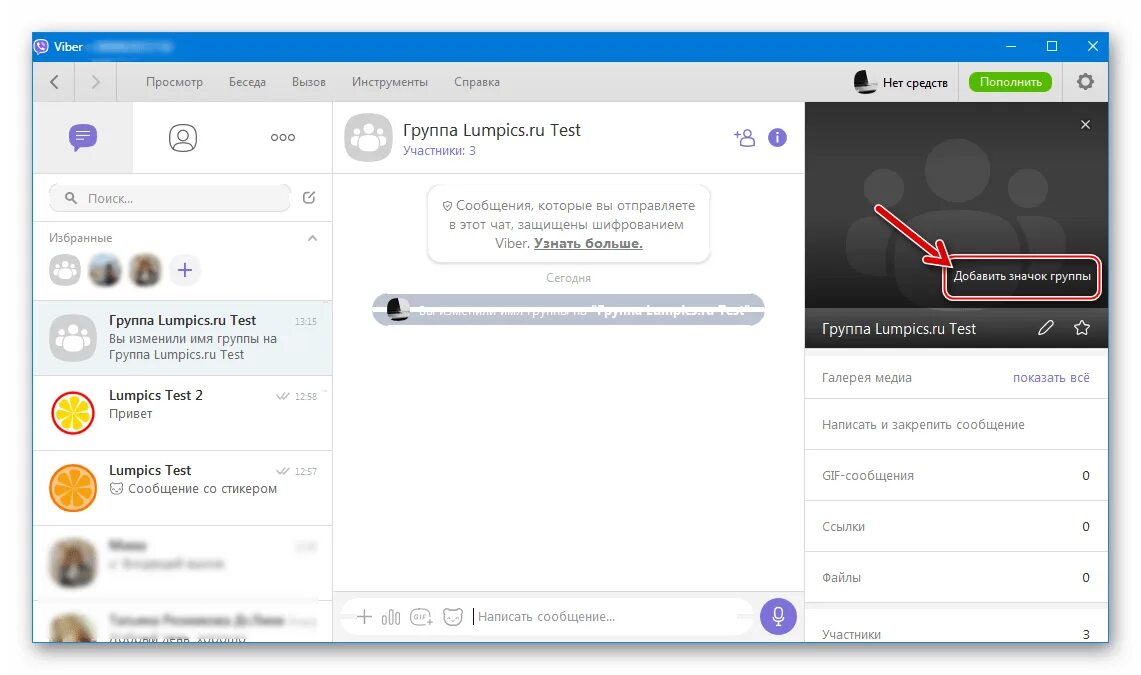Click the Участники: 3 link in header
The width and height of the screenshot is (1141, 675).
439,151
